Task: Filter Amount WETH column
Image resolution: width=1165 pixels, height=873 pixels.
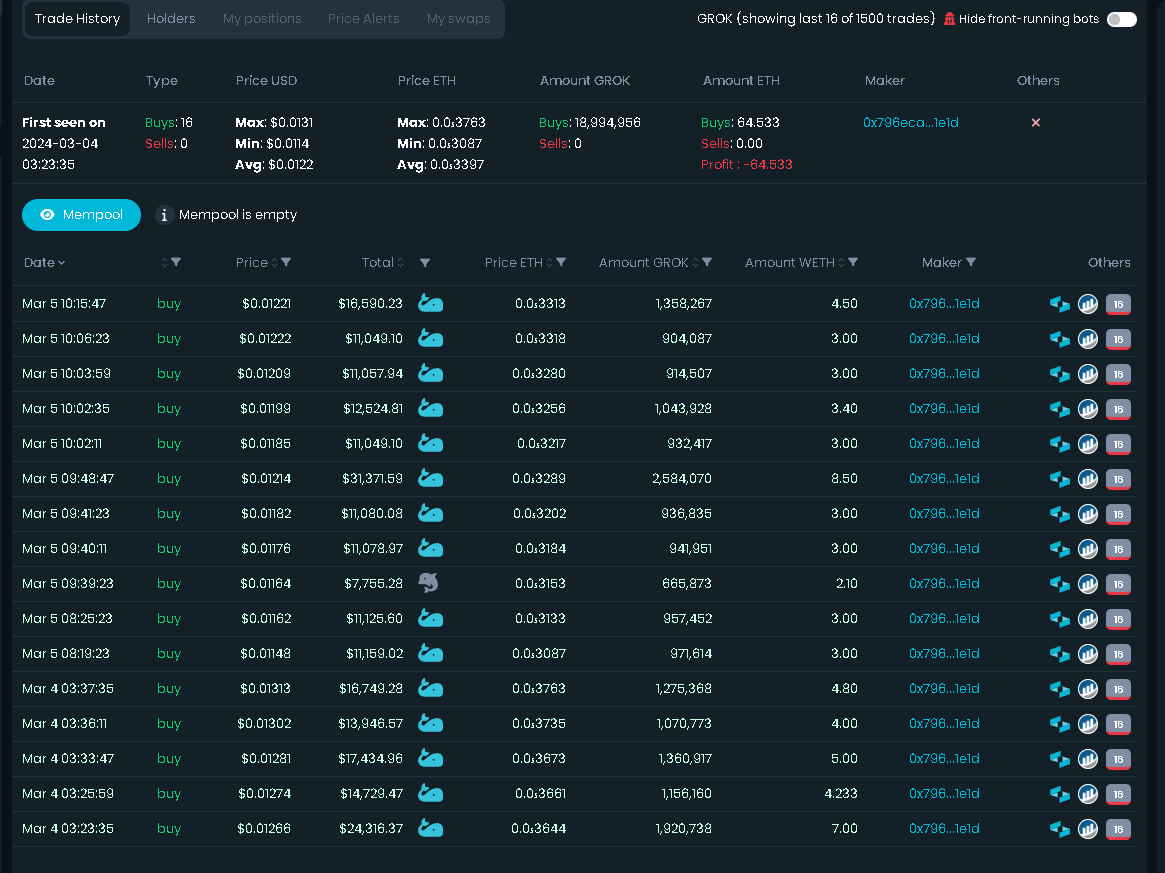Action: pyautogui.click(x=853, y=262)
